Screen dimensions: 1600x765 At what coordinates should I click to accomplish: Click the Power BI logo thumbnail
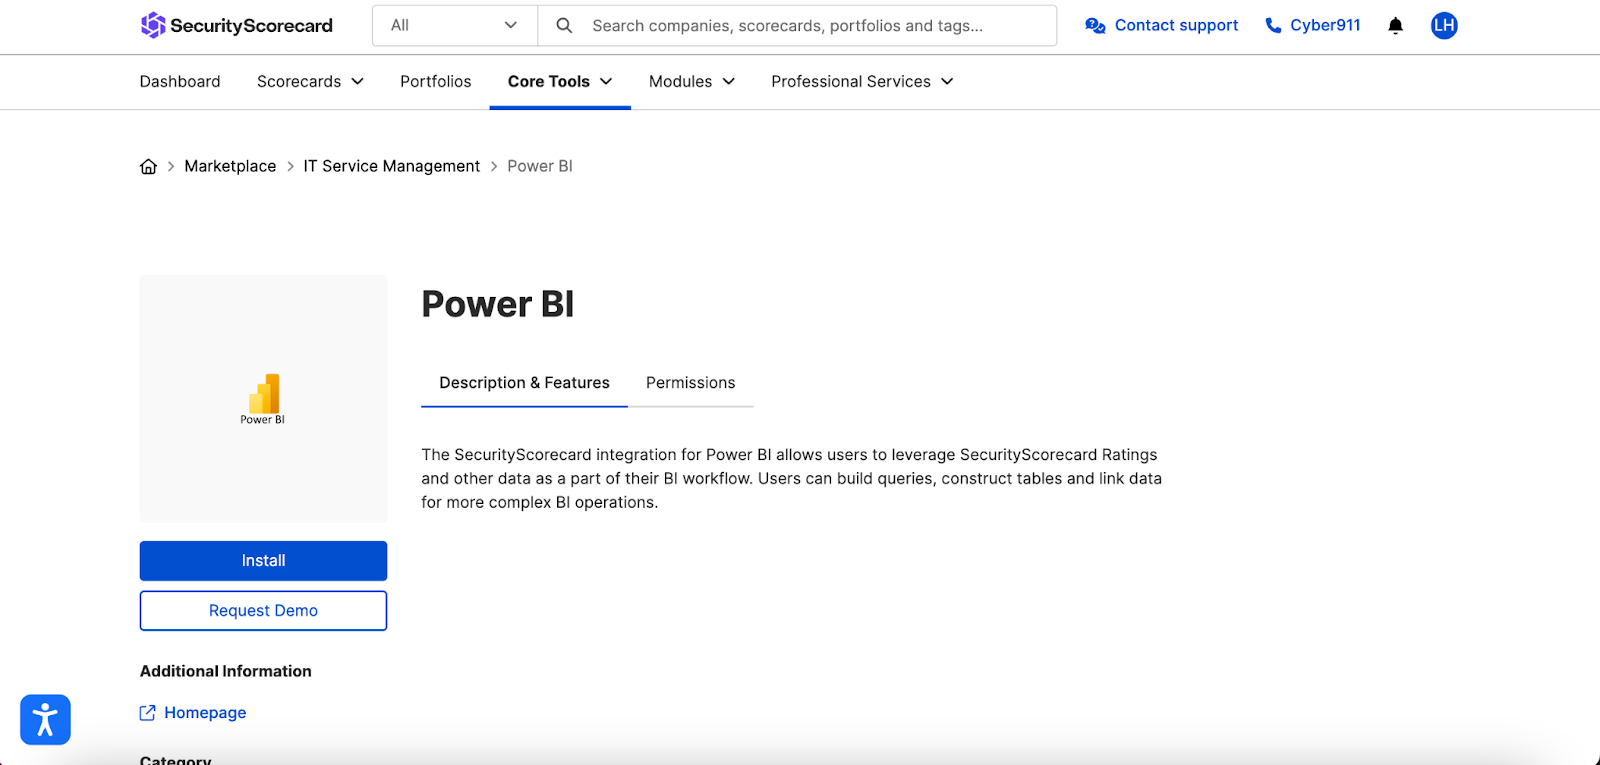pyautogui.click(x=263, y=399)
